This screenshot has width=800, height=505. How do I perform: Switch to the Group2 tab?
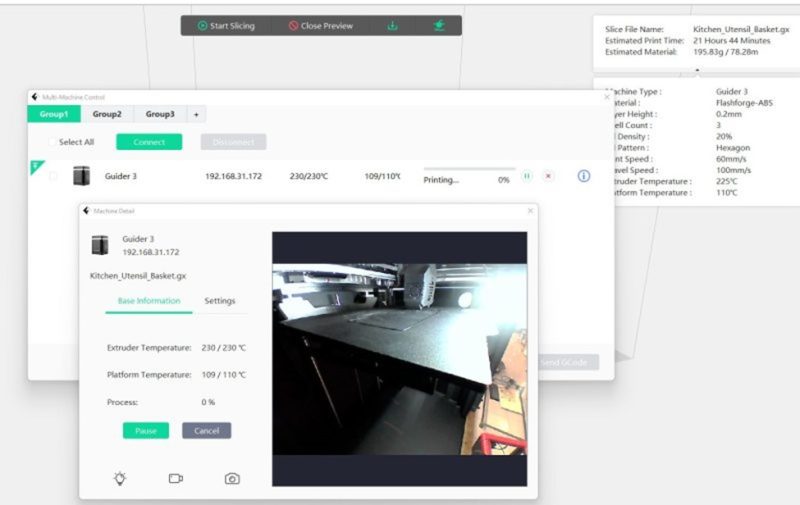tap(107, 114)
